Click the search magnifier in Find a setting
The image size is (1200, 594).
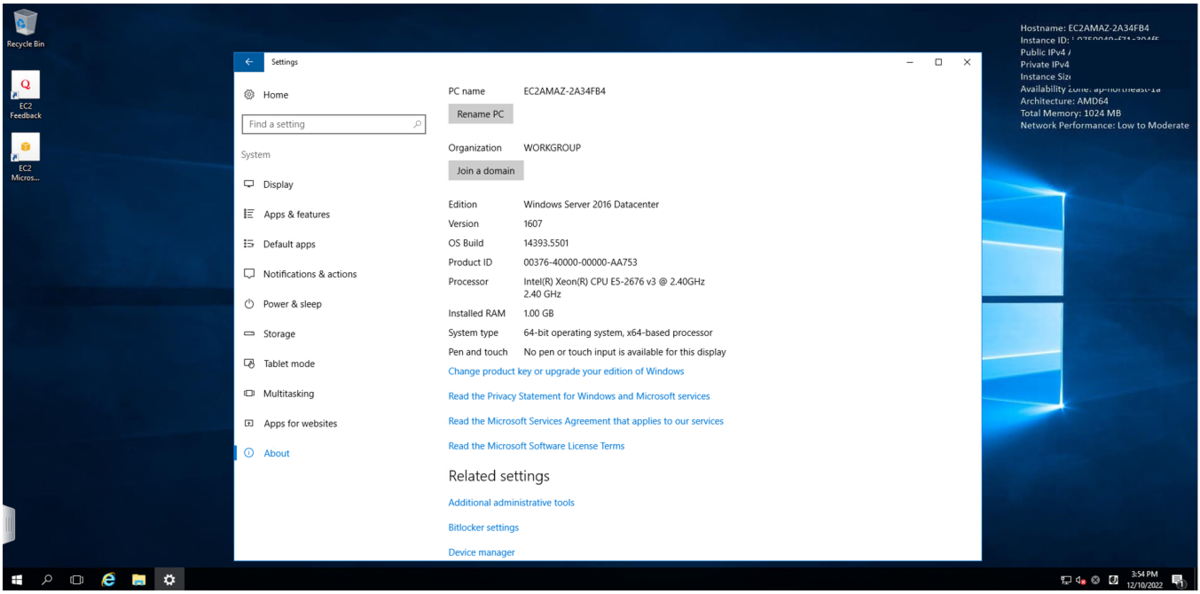[417, 124]
